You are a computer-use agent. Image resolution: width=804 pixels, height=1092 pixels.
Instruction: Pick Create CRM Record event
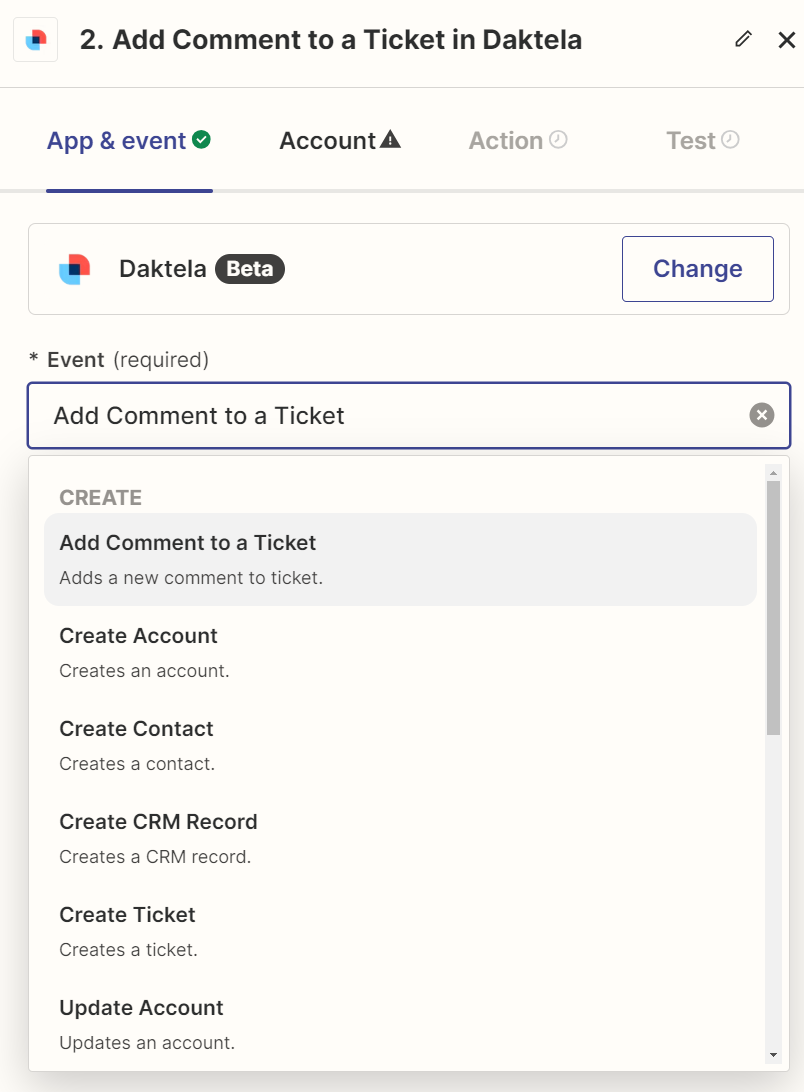[x=158, y=822]
